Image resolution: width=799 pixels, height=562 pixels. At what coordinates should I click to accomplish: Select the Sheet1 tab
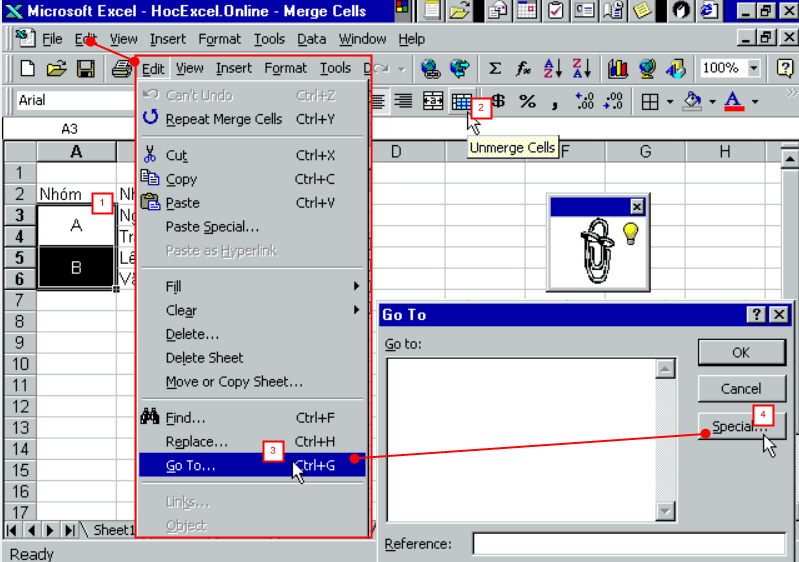113,530
